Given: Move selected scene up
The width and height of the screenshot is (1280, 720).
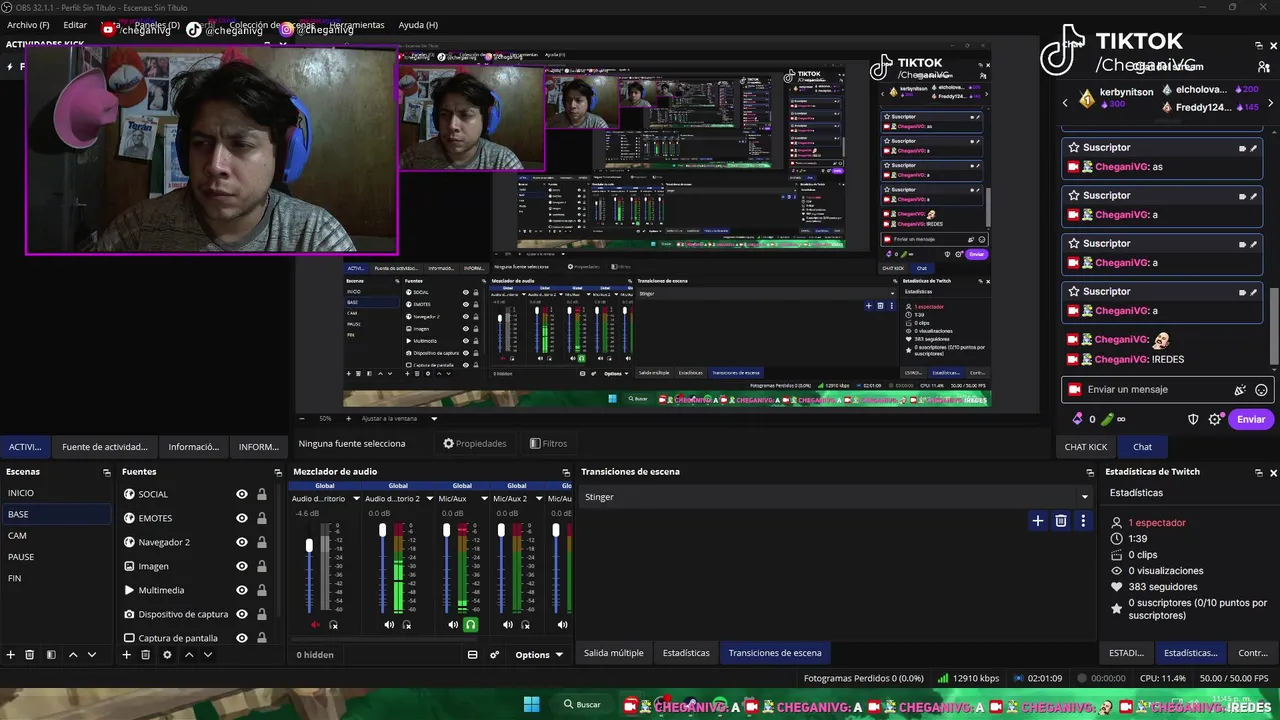Looking at the screenshot, I should point(73,655).
